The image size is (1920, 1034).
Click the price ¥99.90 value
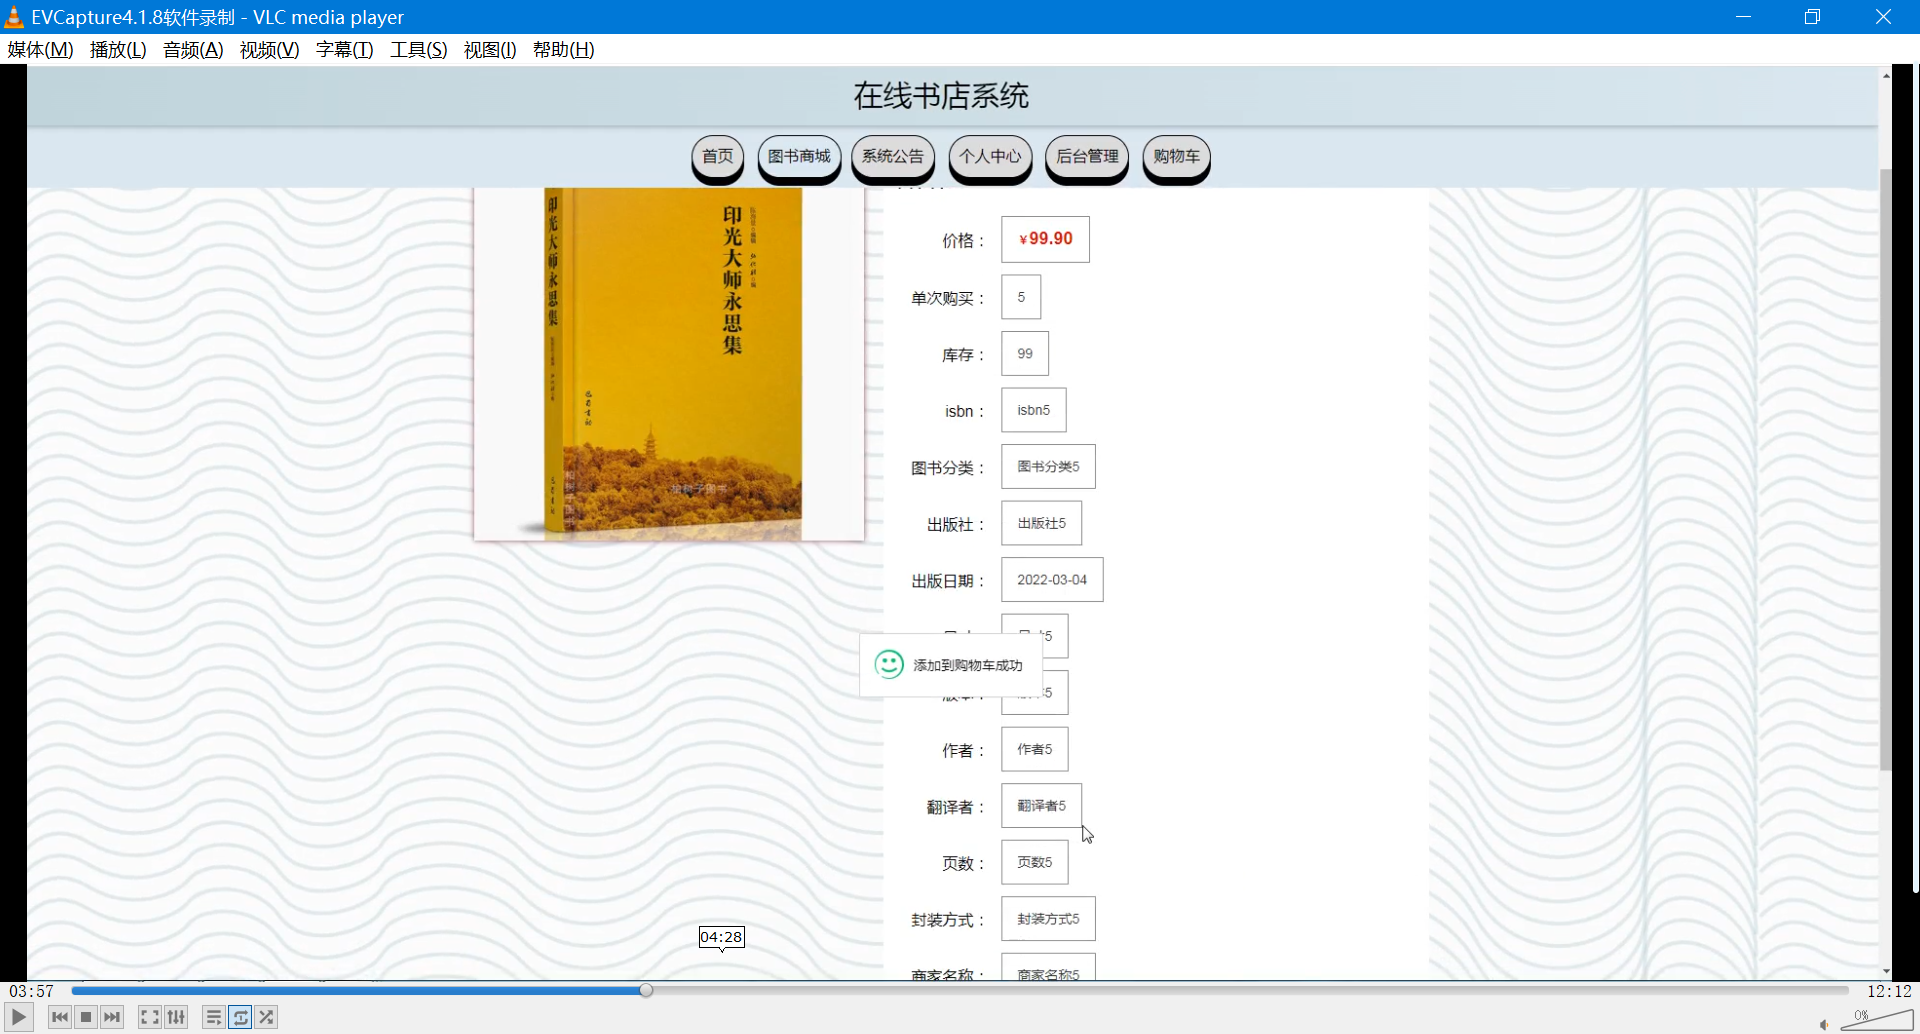(x=1045, y=239)
